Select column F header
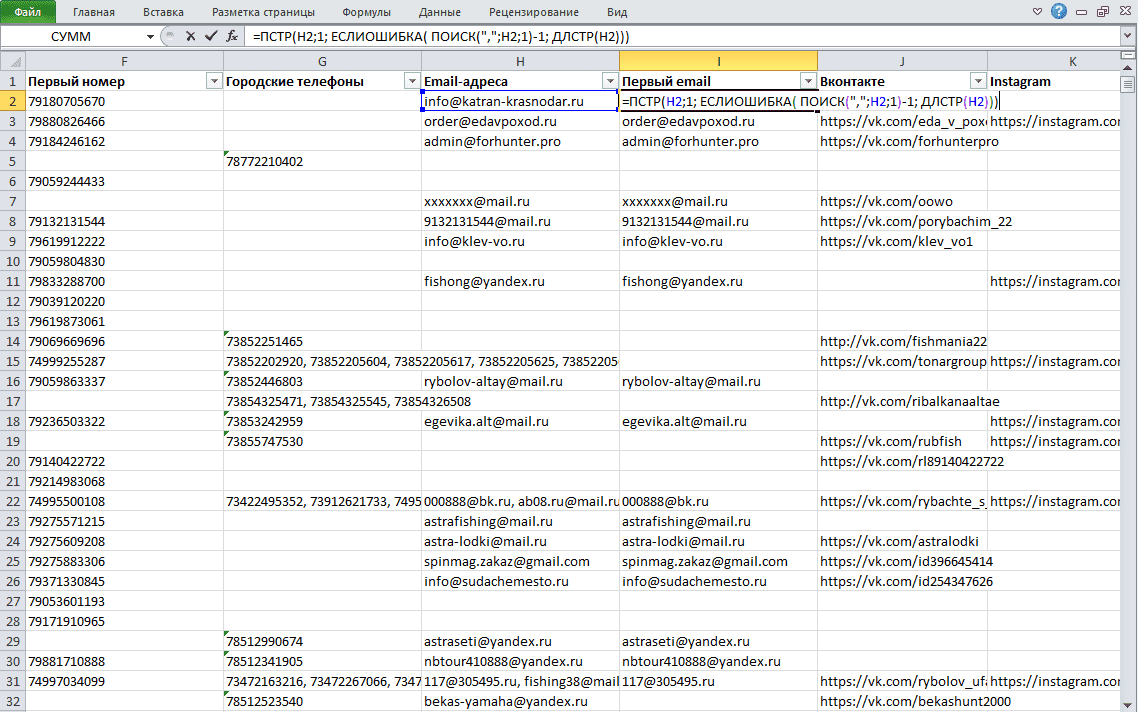The image size is (1138, 712). (124, 62)
